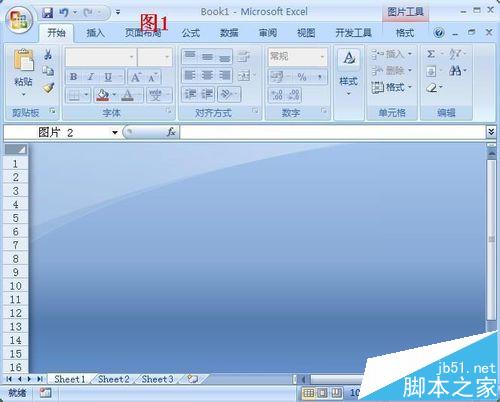Toggle wrap text icon

click(x=244, y=56)
